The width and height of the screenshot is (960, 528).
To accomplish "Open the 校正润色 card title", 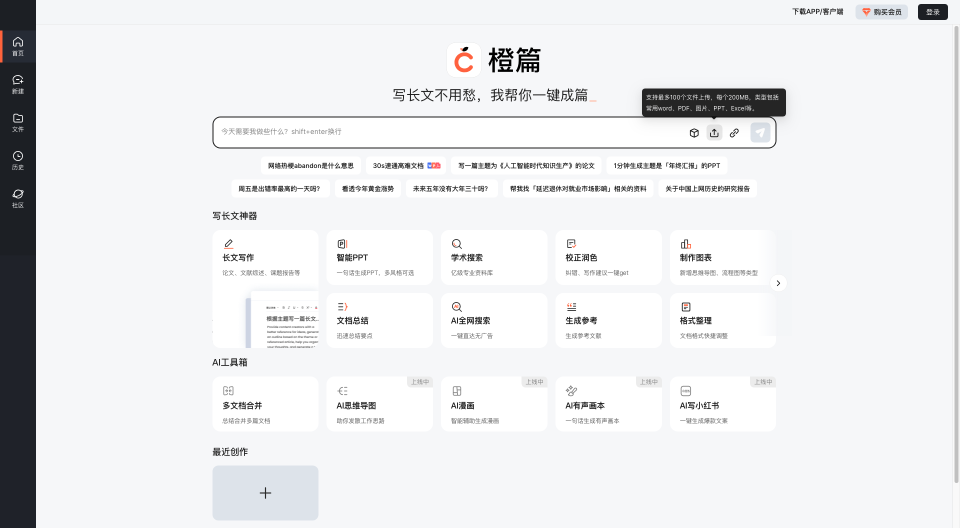I will click(582, 258).
